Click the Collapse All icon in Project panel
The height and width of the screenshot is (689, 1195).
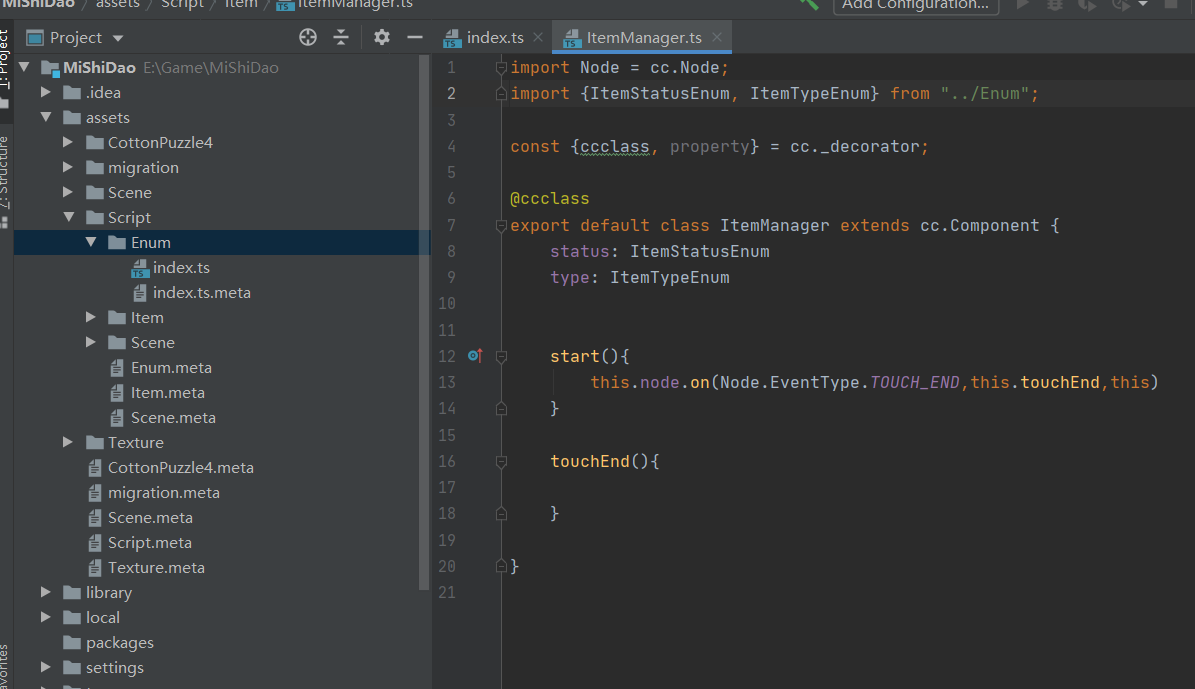coord(341,38)
